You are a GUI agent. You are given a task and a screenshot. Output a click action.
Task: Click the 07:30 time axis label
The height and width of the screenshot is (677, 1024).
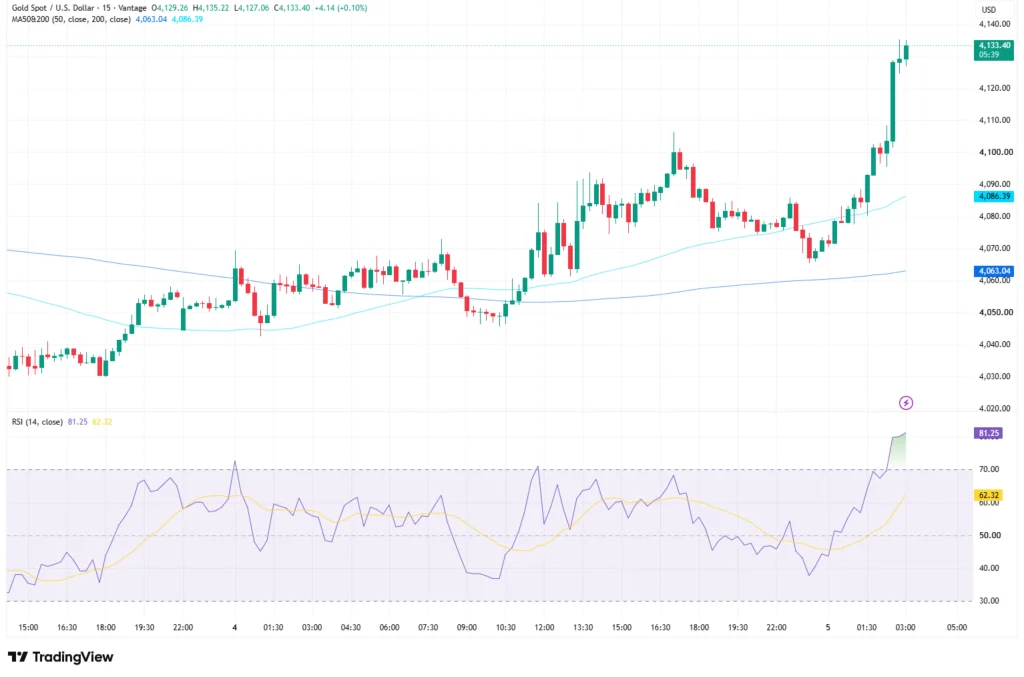point(428,627)
